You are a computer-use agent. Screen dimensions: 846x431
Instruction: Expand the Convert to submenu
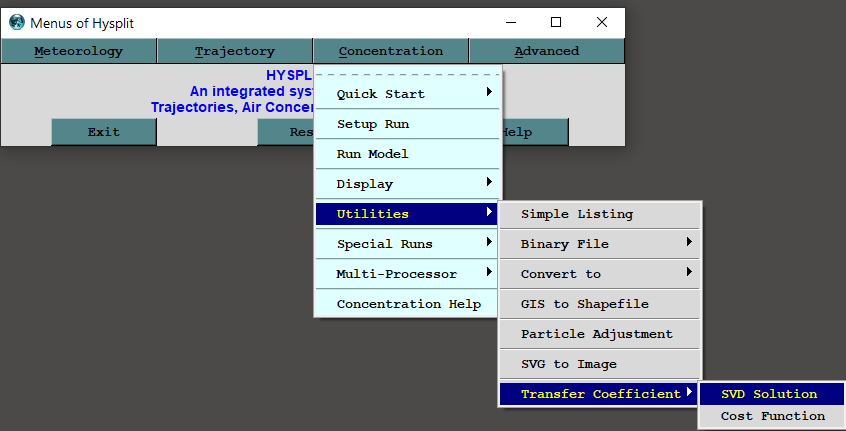[x=600, y=274]
